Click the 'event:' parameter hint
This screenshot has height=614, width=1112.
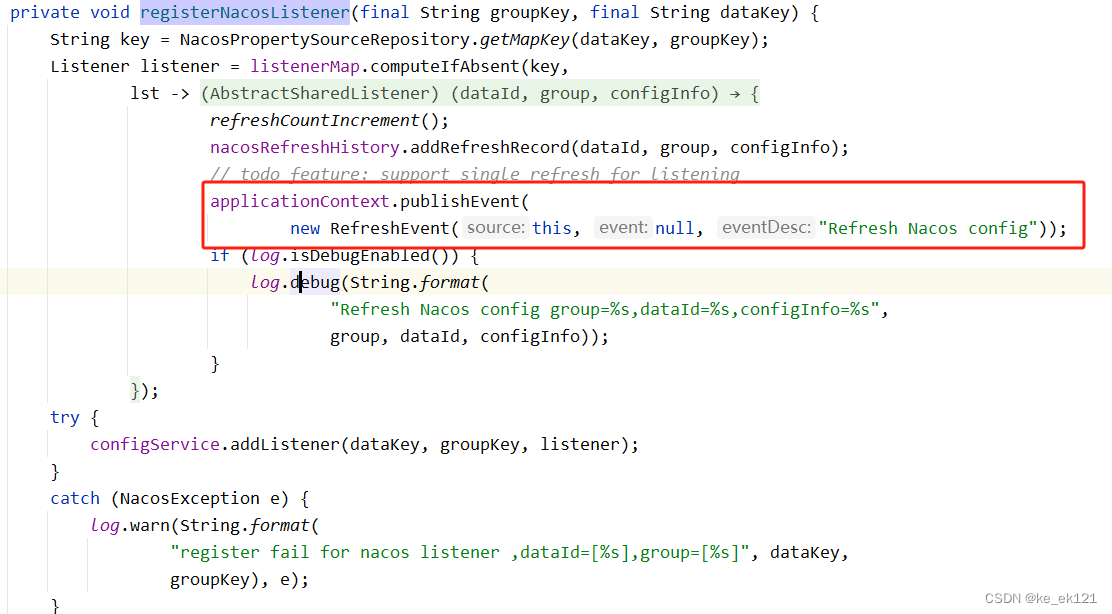pyautogui.click(x=623, y=228)
